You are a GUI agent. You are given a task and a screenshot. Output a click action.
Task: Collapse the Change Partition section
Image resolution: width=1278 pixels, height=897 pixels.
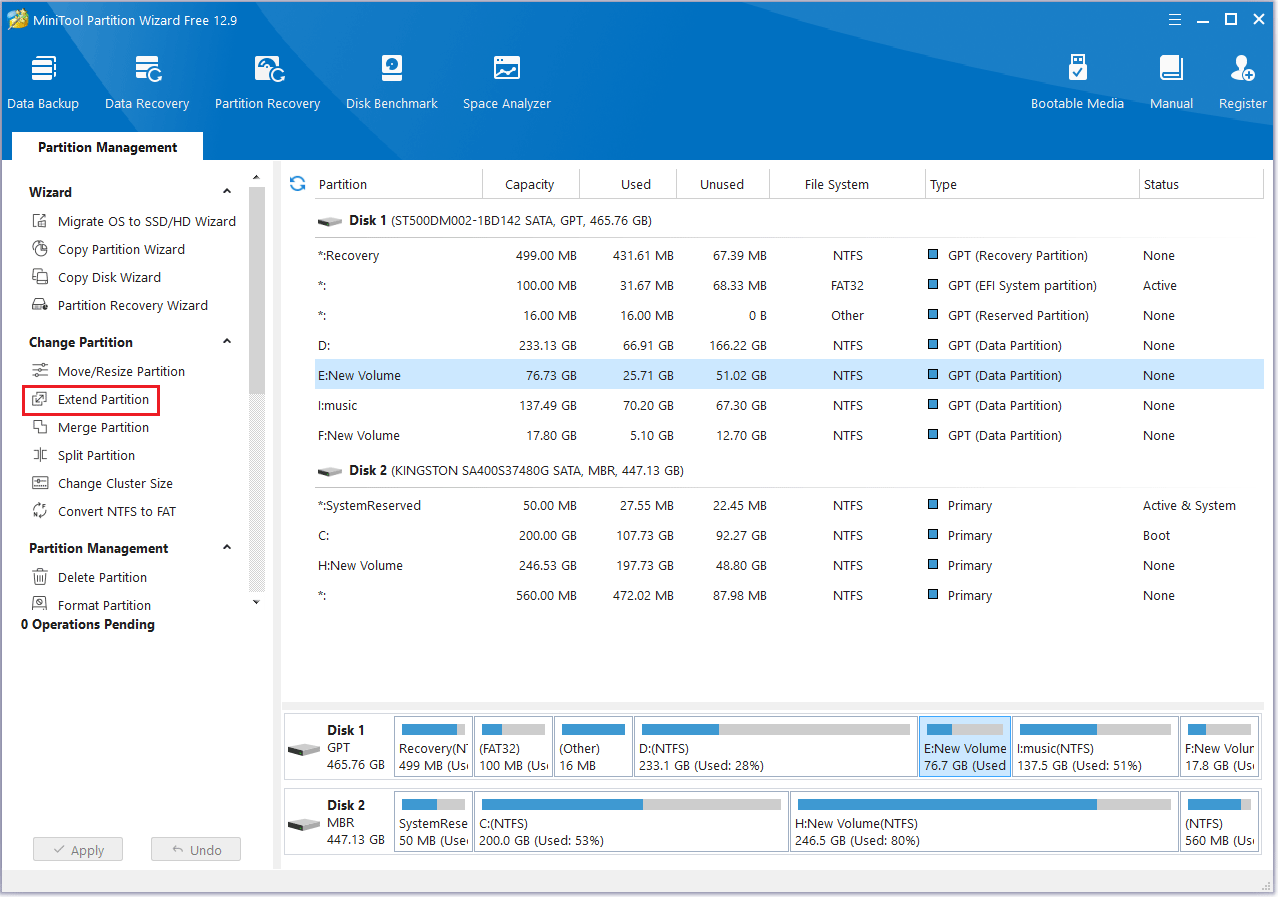(x=227, y=342)
